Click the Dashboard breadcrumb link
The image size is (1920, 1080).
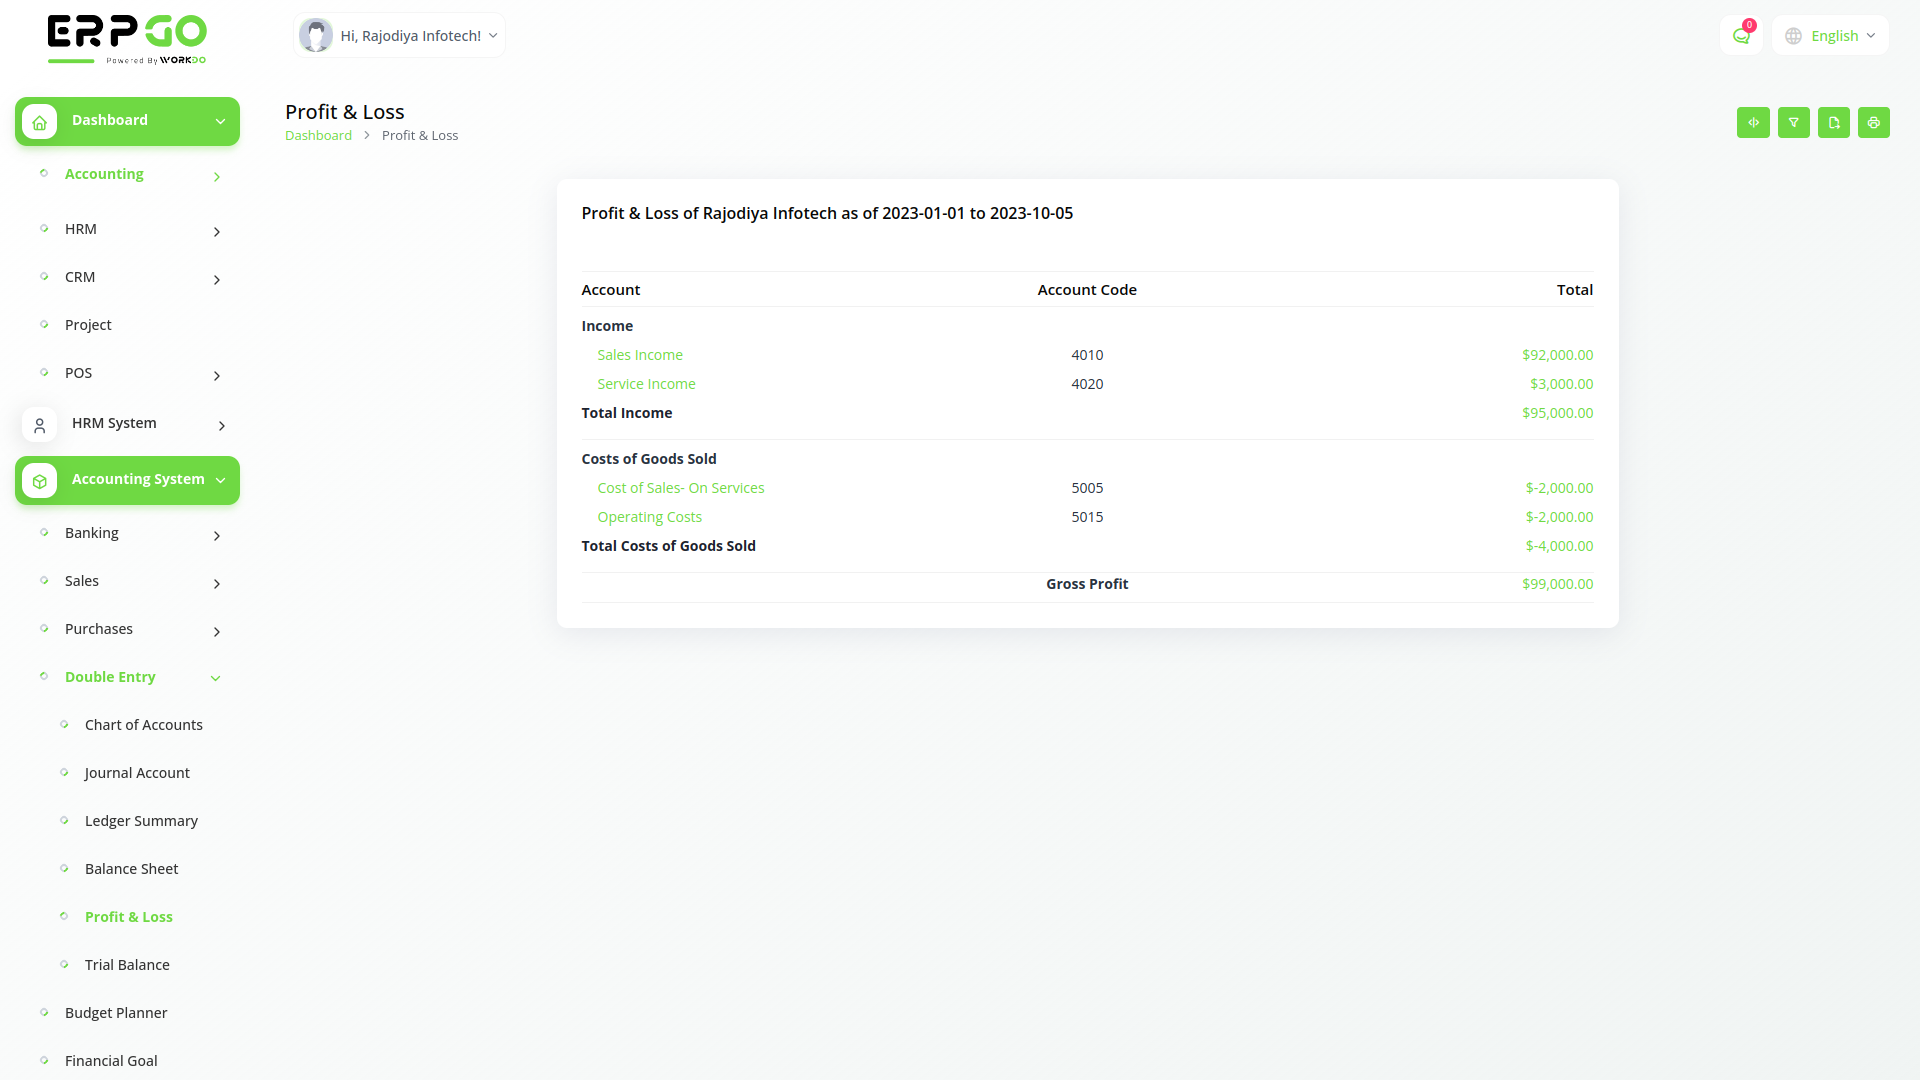coord(318,135)
